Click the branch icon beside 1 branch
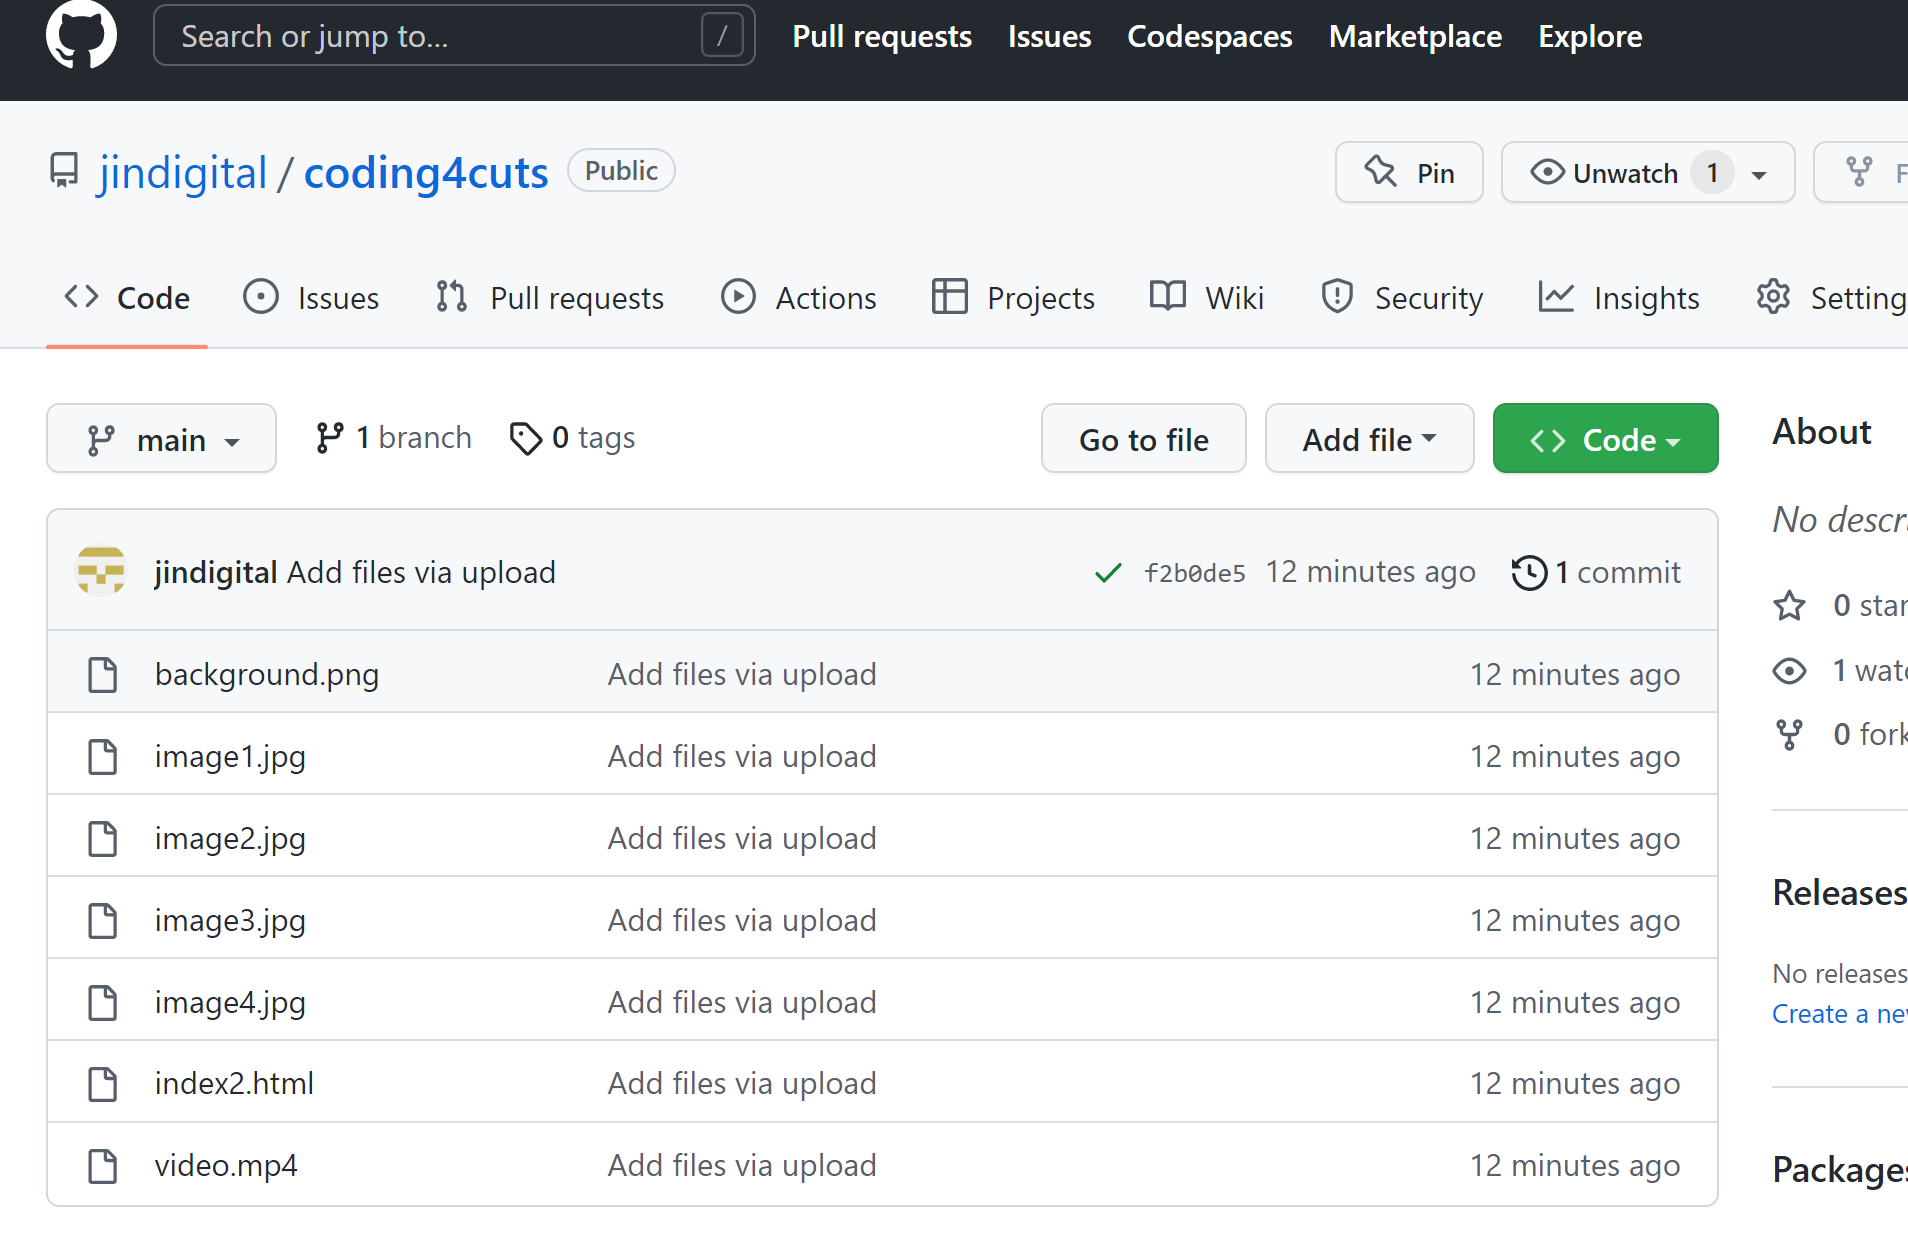This screenshot has width=1908, height=1240. [329, 438]
